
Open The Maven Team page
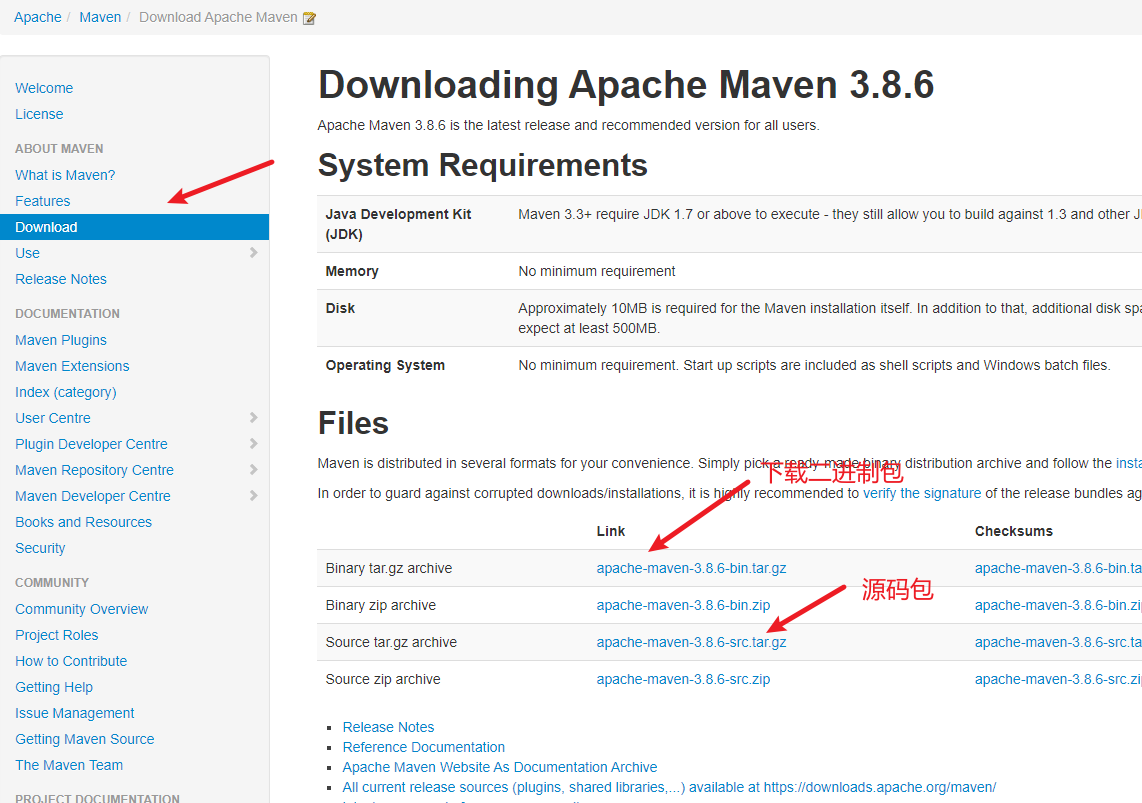tap(69, 765)
